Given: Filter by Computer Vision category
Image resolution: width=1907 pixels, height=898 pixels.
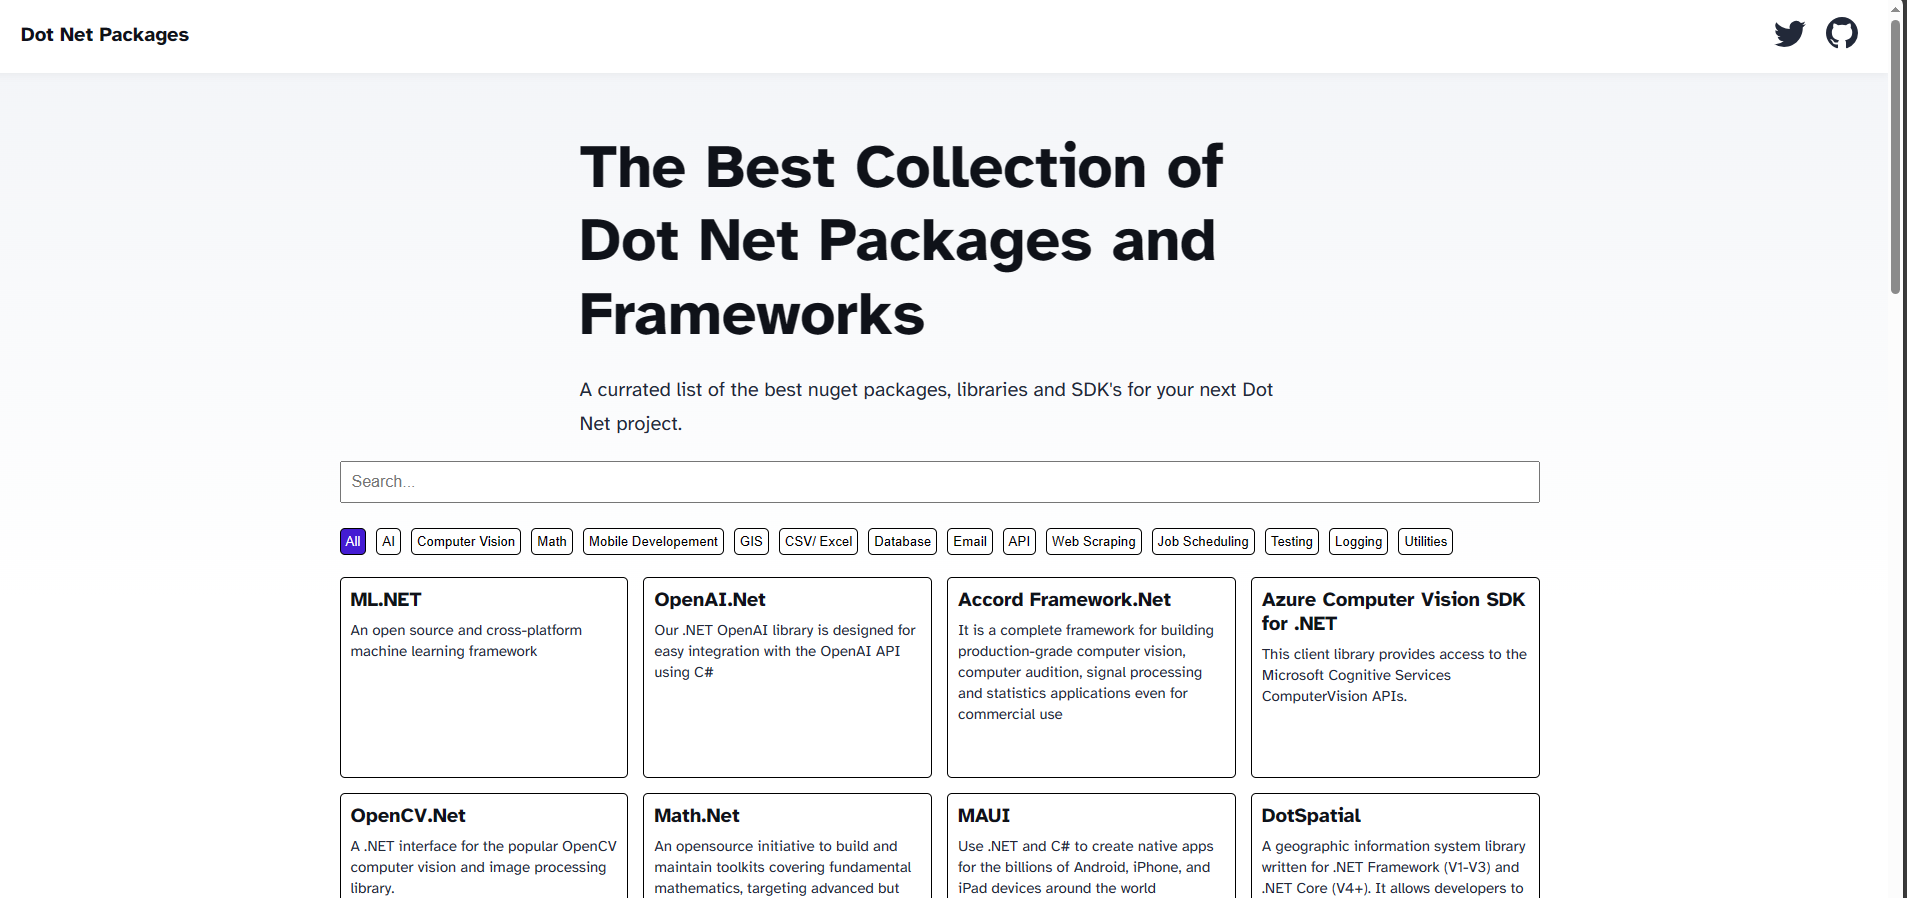Looking at the screenshot, I should pos(466,541).
